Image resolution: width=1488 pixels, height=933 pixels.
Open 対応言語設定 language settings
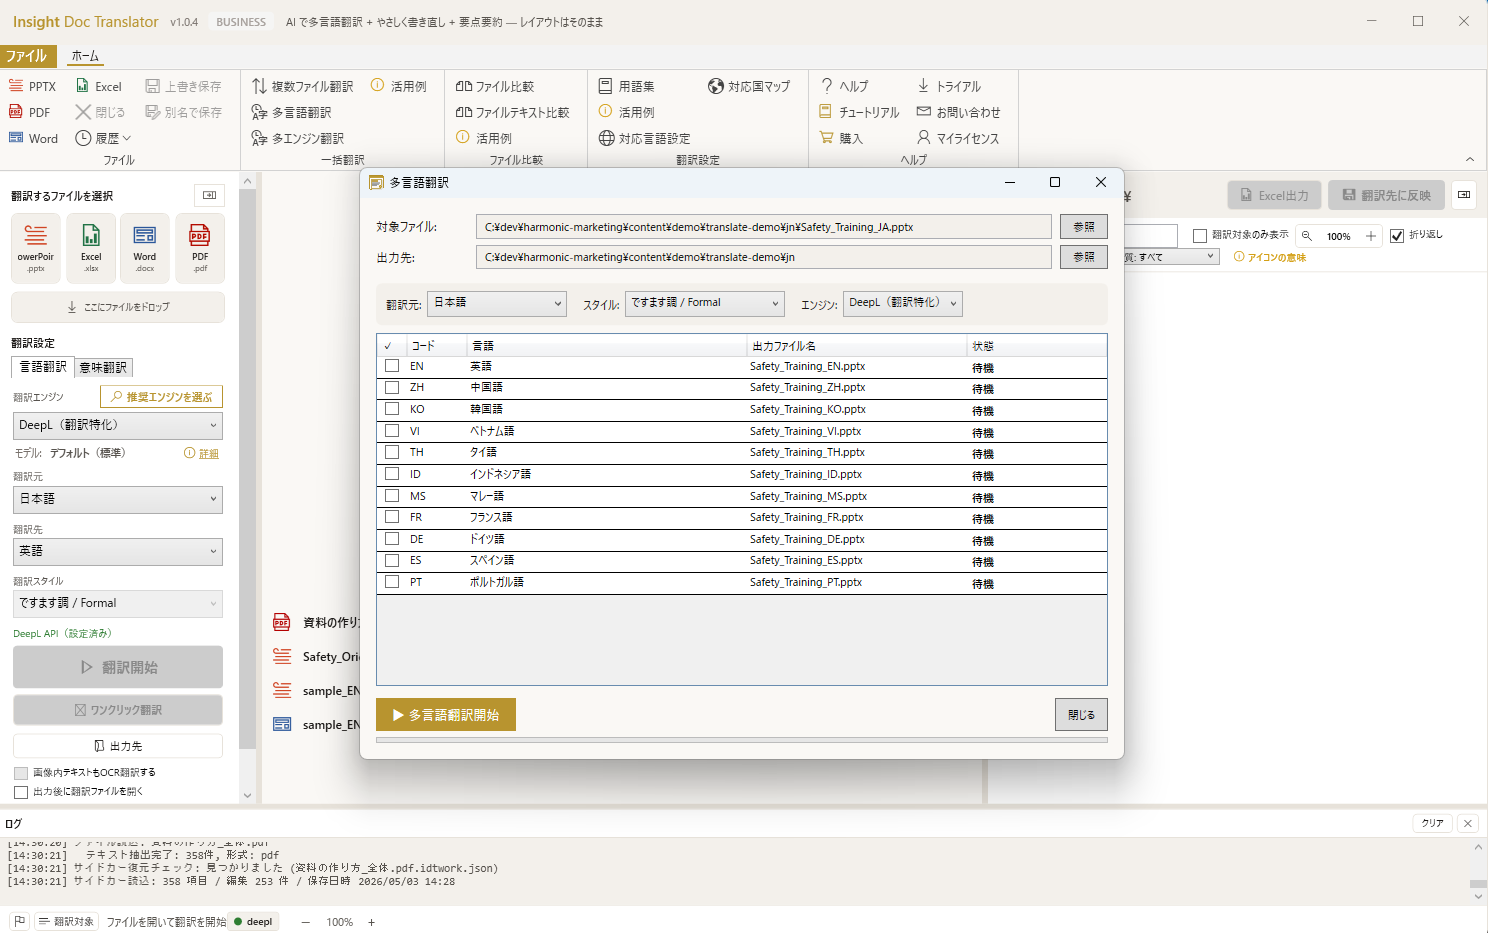(644, 138)
